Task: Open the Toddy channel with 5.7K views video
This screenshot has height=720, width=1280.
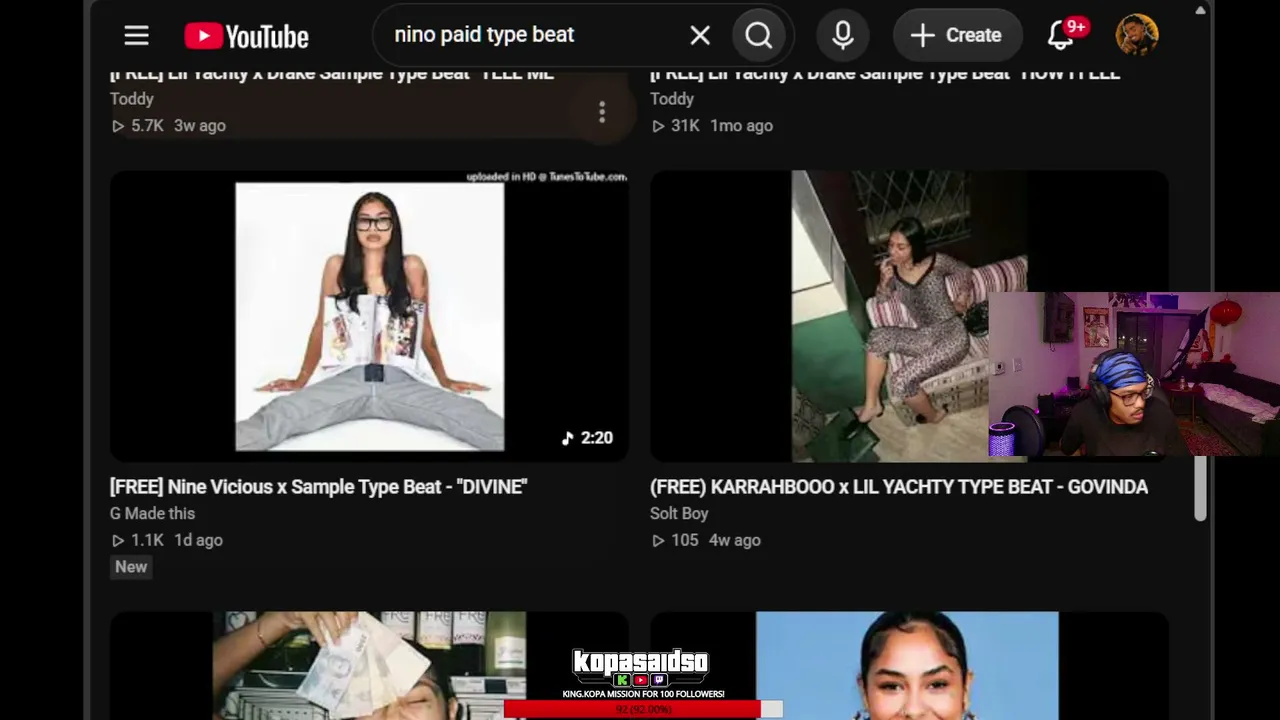Action: pos(132,99)
